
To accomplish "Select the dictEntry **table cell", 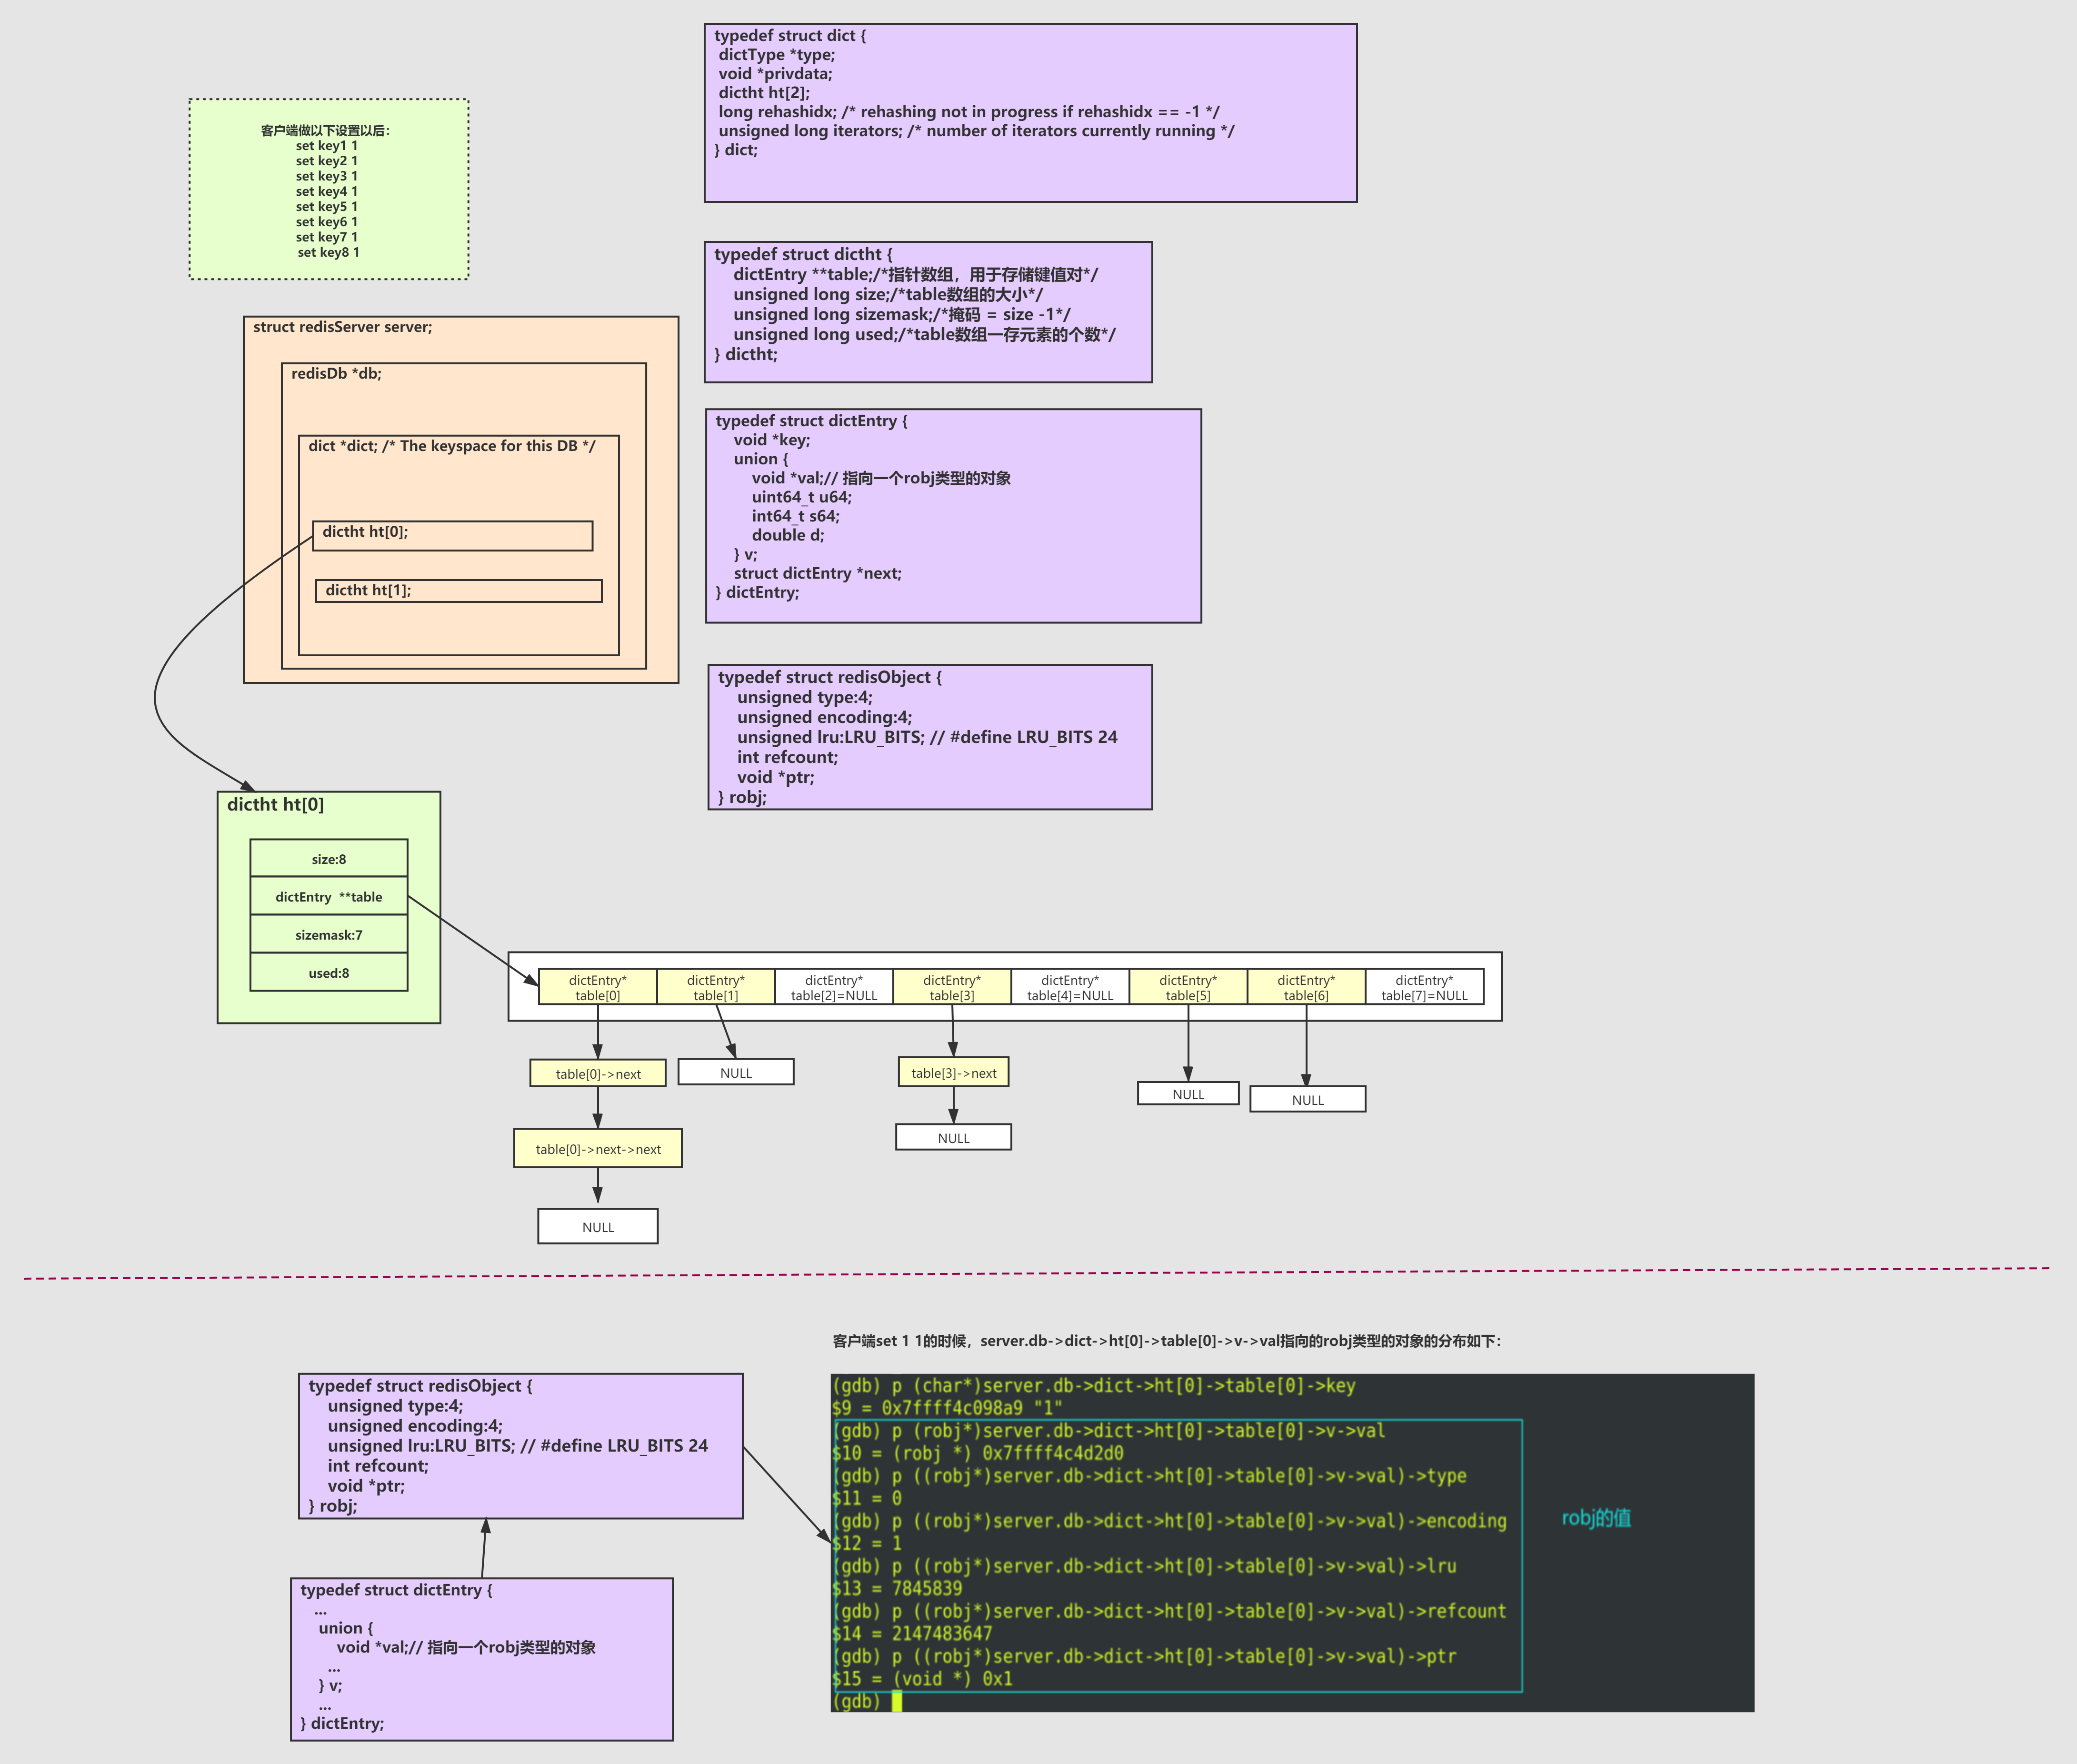I will 328,897.
